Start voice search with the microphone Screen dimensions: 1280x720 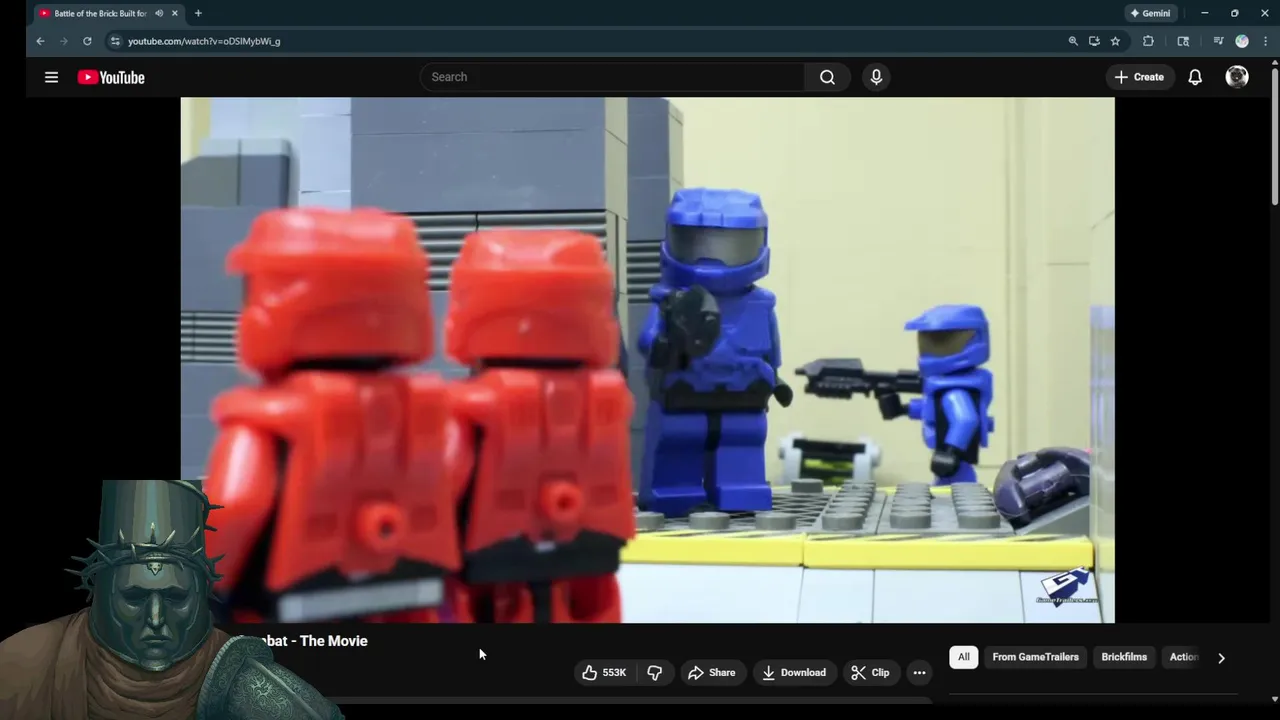click(x=876, y=77)
